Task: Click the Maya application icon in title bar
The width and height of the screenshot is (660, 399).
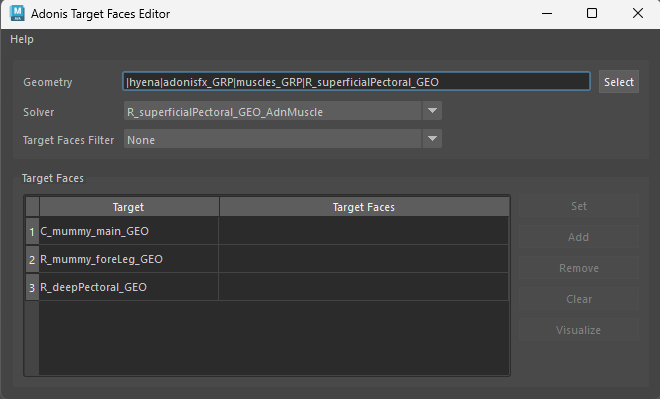Action: [x=17, y=13]
